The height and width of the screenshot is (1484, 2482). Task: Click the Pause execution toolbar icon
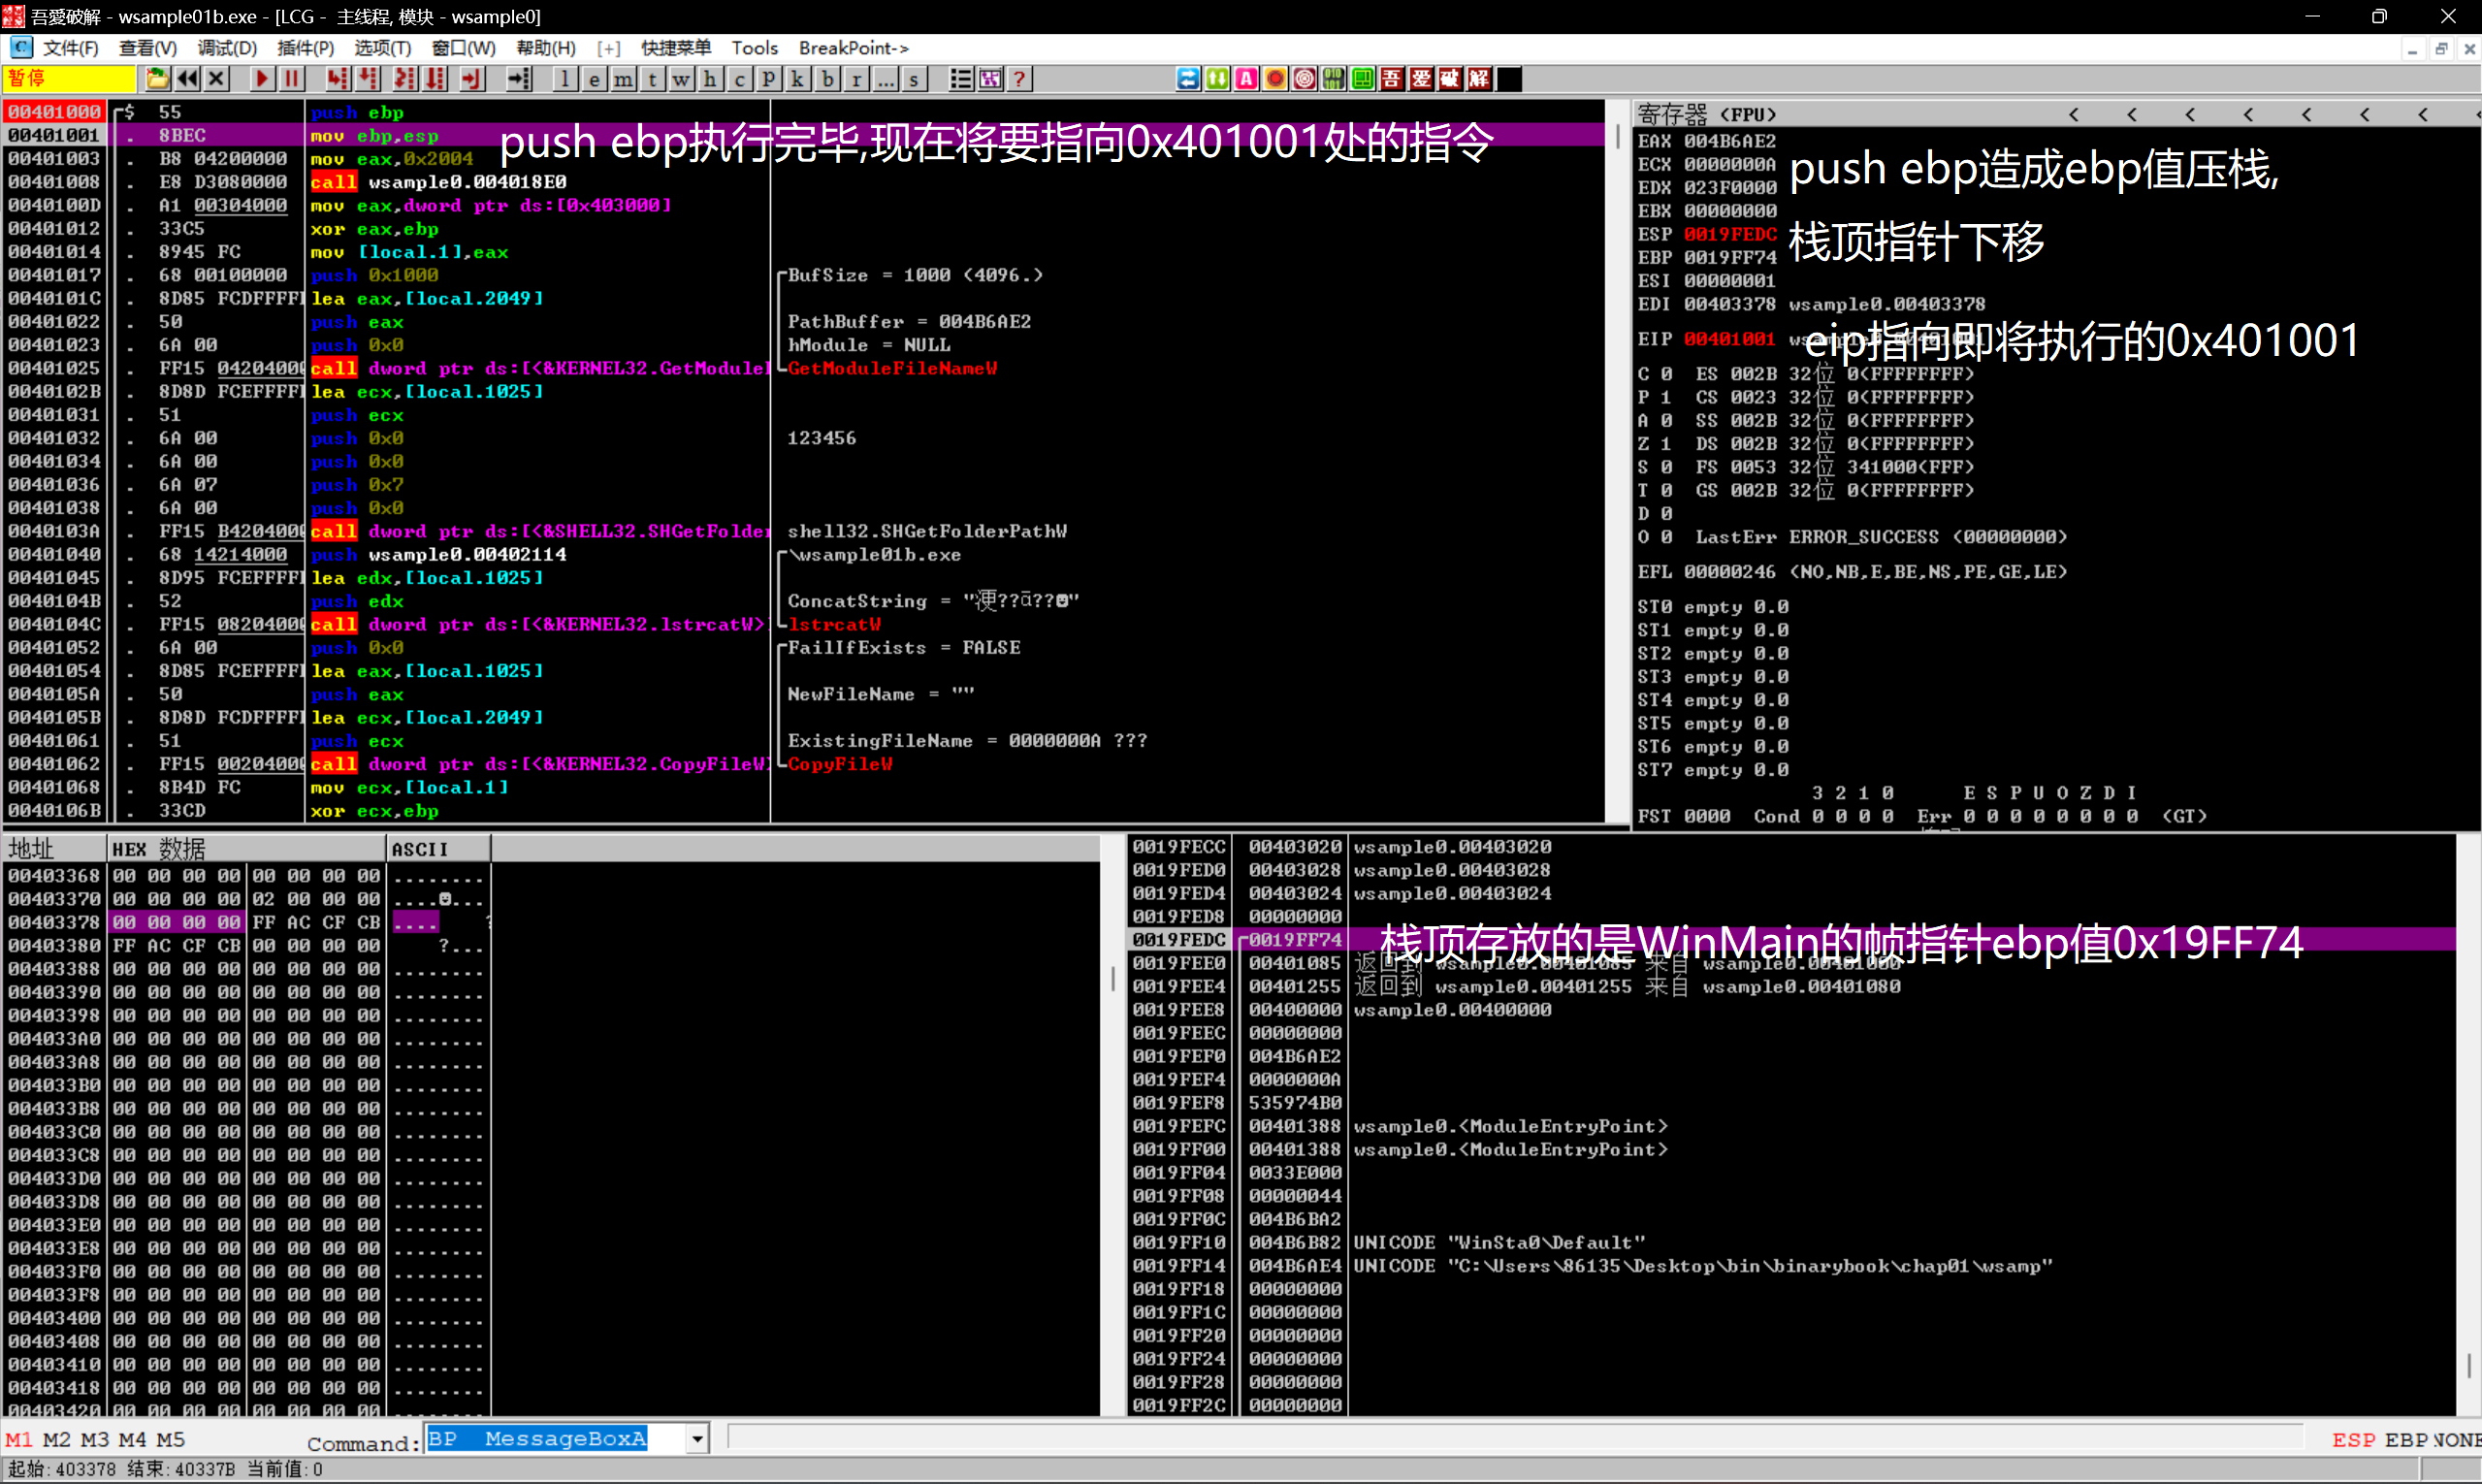point(291,79)
